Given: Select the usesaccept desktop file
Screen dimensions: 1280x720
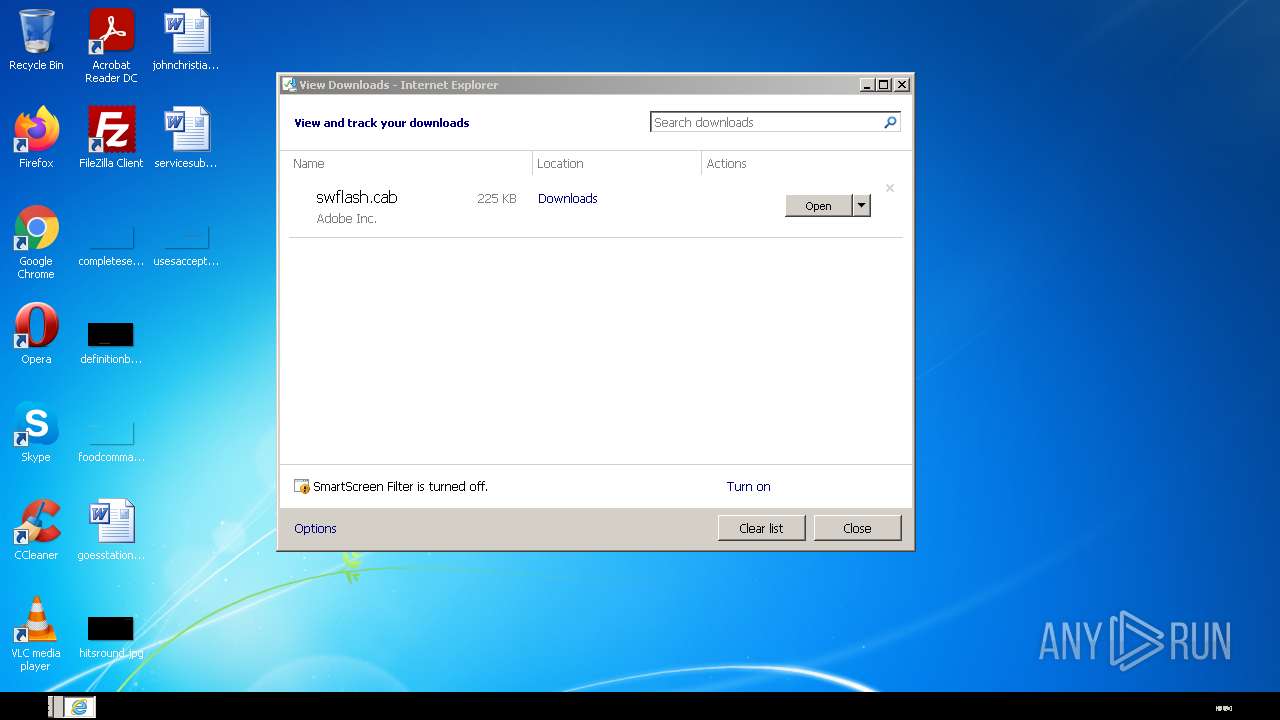Looking at the screenshot, I should point(186,245).
